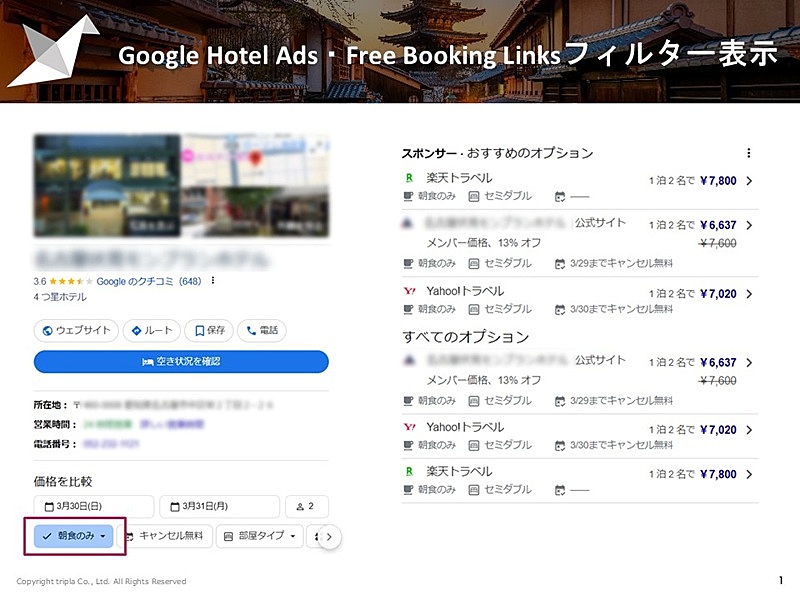Viewport: 800px width, 600px height.
Task: Click chevron of 楽天トラベル under すべてのオプション
Action: pos(749,474)
